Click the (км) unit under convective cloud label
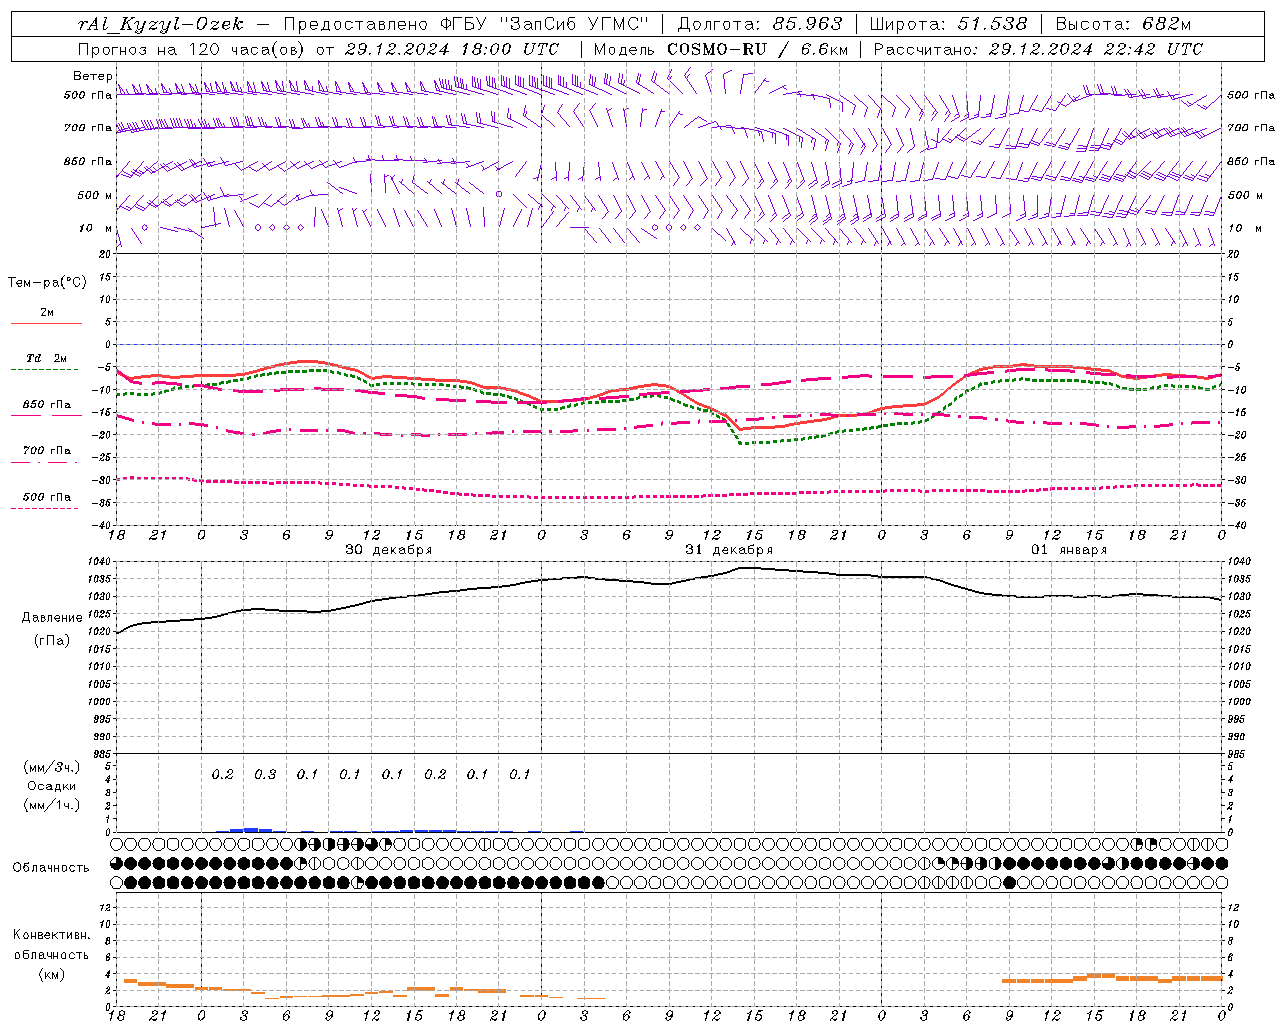The width and height of the screenshot is (1280, 1024). [x=51, y=974]
